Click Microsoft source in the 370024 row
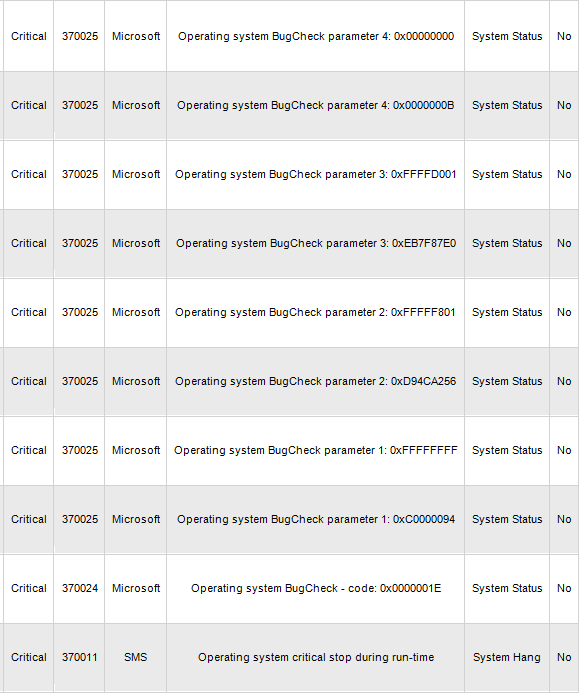This screenshot has height=698, width=579. [136, 588]
